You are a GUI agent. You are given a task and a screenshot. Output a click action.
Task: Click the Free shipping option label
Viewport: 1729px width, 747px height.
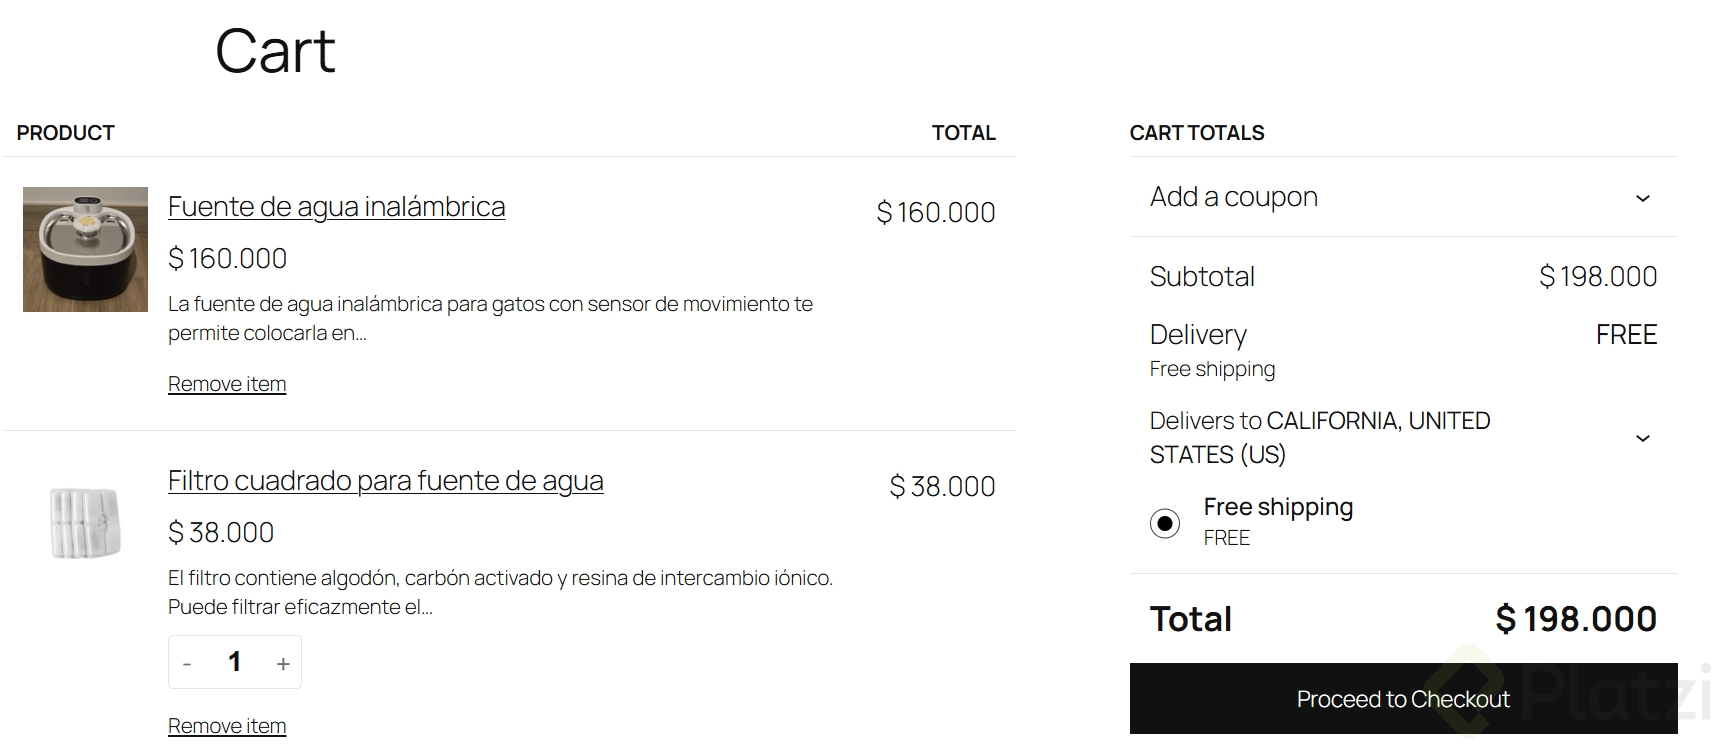(1278, 507)
